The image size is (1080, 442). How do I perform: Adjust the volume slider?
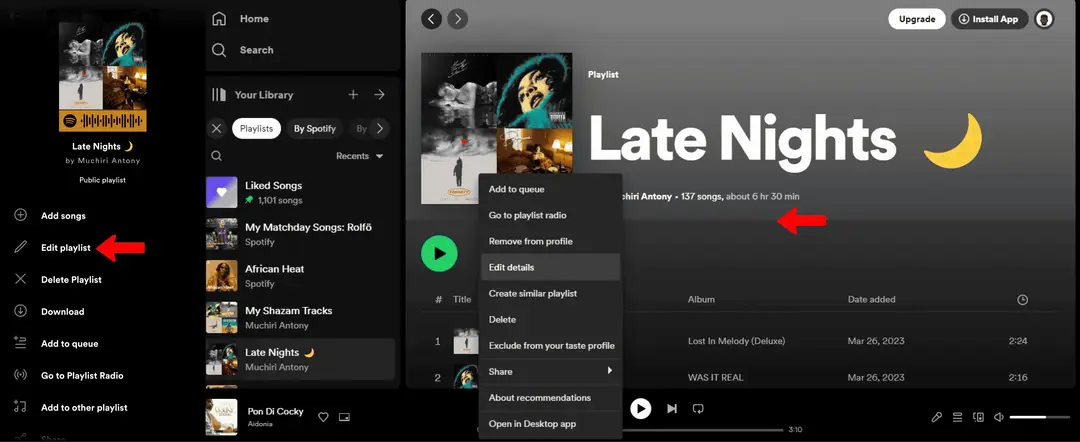(x=1039, y=417)
